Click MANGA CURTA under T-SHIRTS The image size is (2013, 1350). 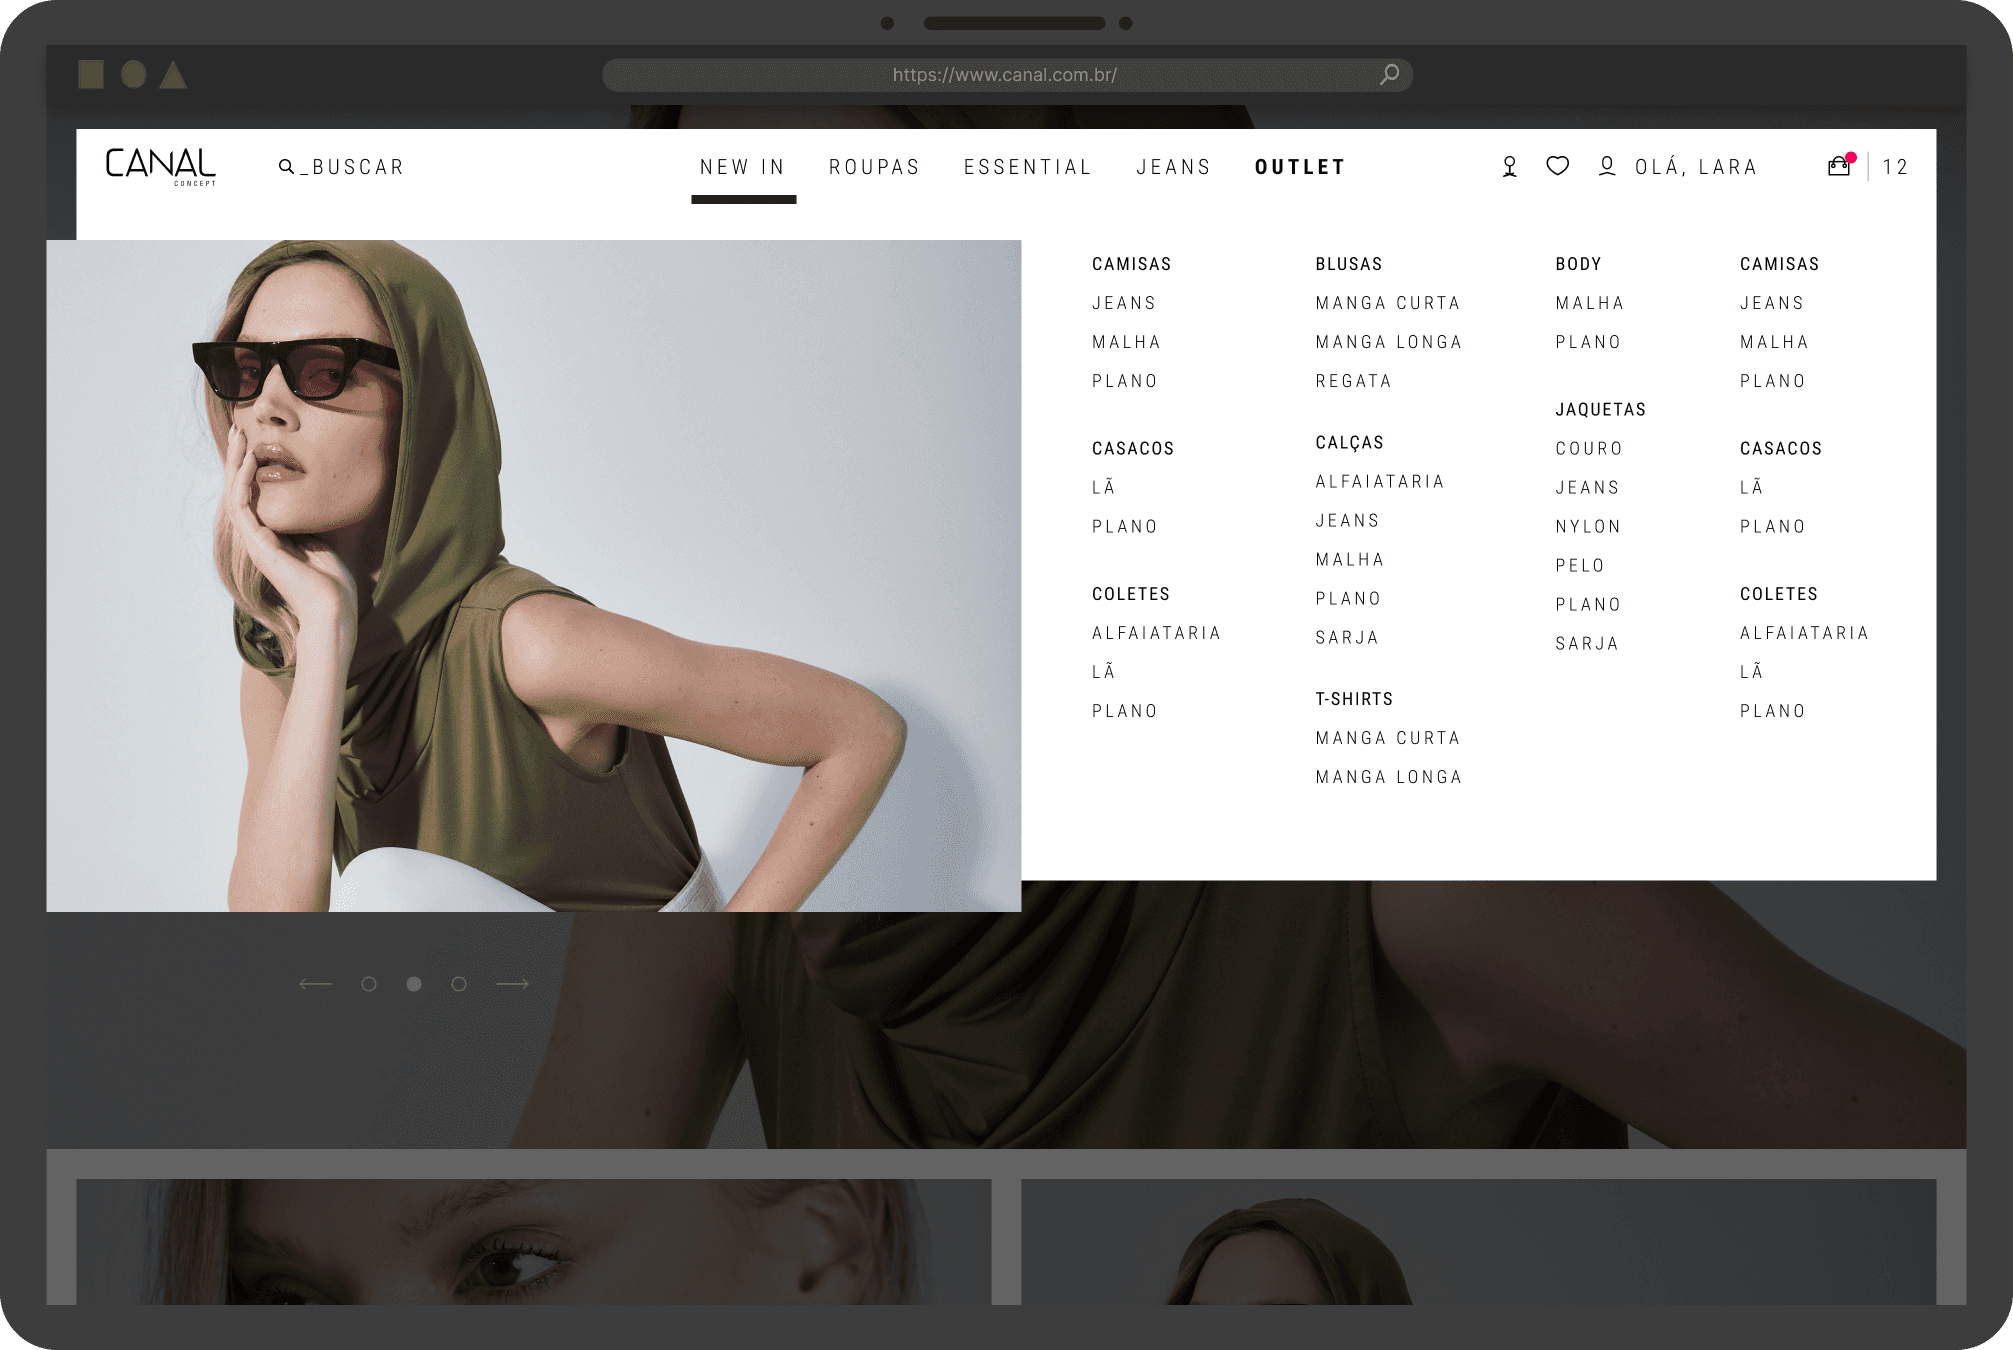pos(1388,738)
